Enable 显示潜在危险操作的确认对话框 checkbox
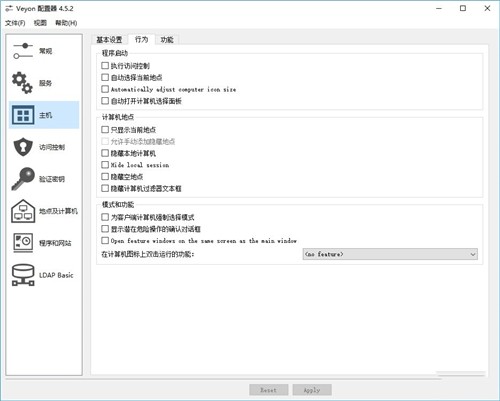This screenshot has width=500, height=401. pos(105,229)
